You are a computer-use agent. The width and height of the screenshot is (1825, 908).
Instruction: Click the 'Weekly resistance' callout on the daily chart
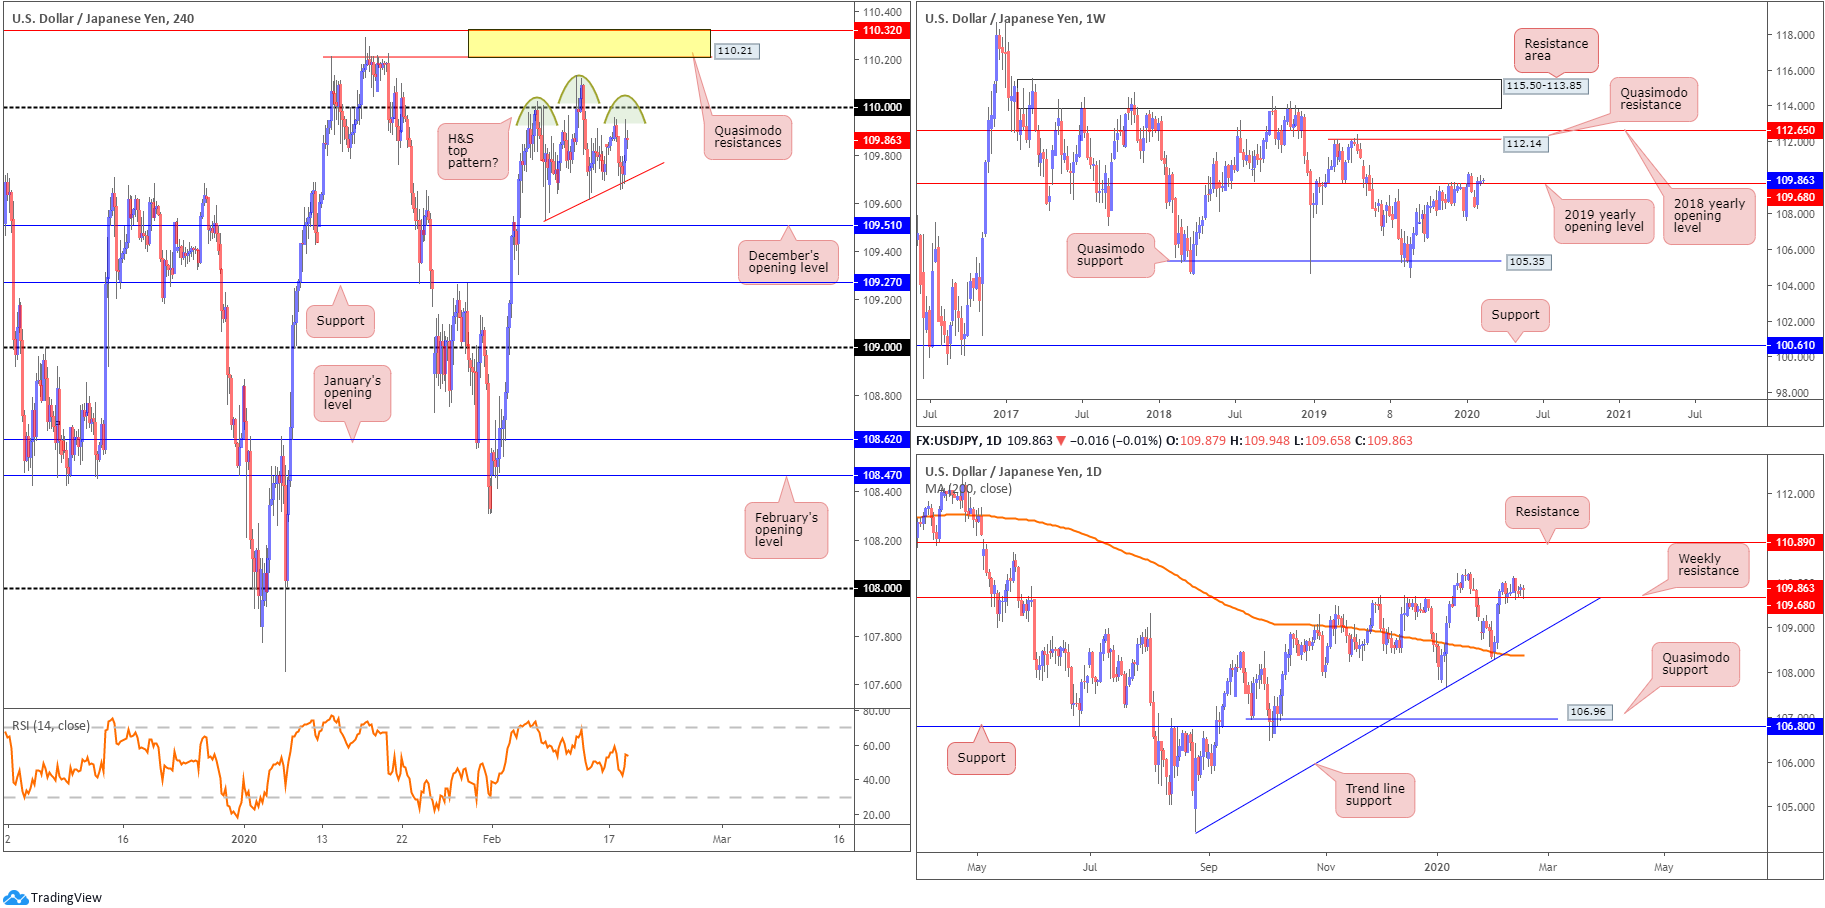1708,565
